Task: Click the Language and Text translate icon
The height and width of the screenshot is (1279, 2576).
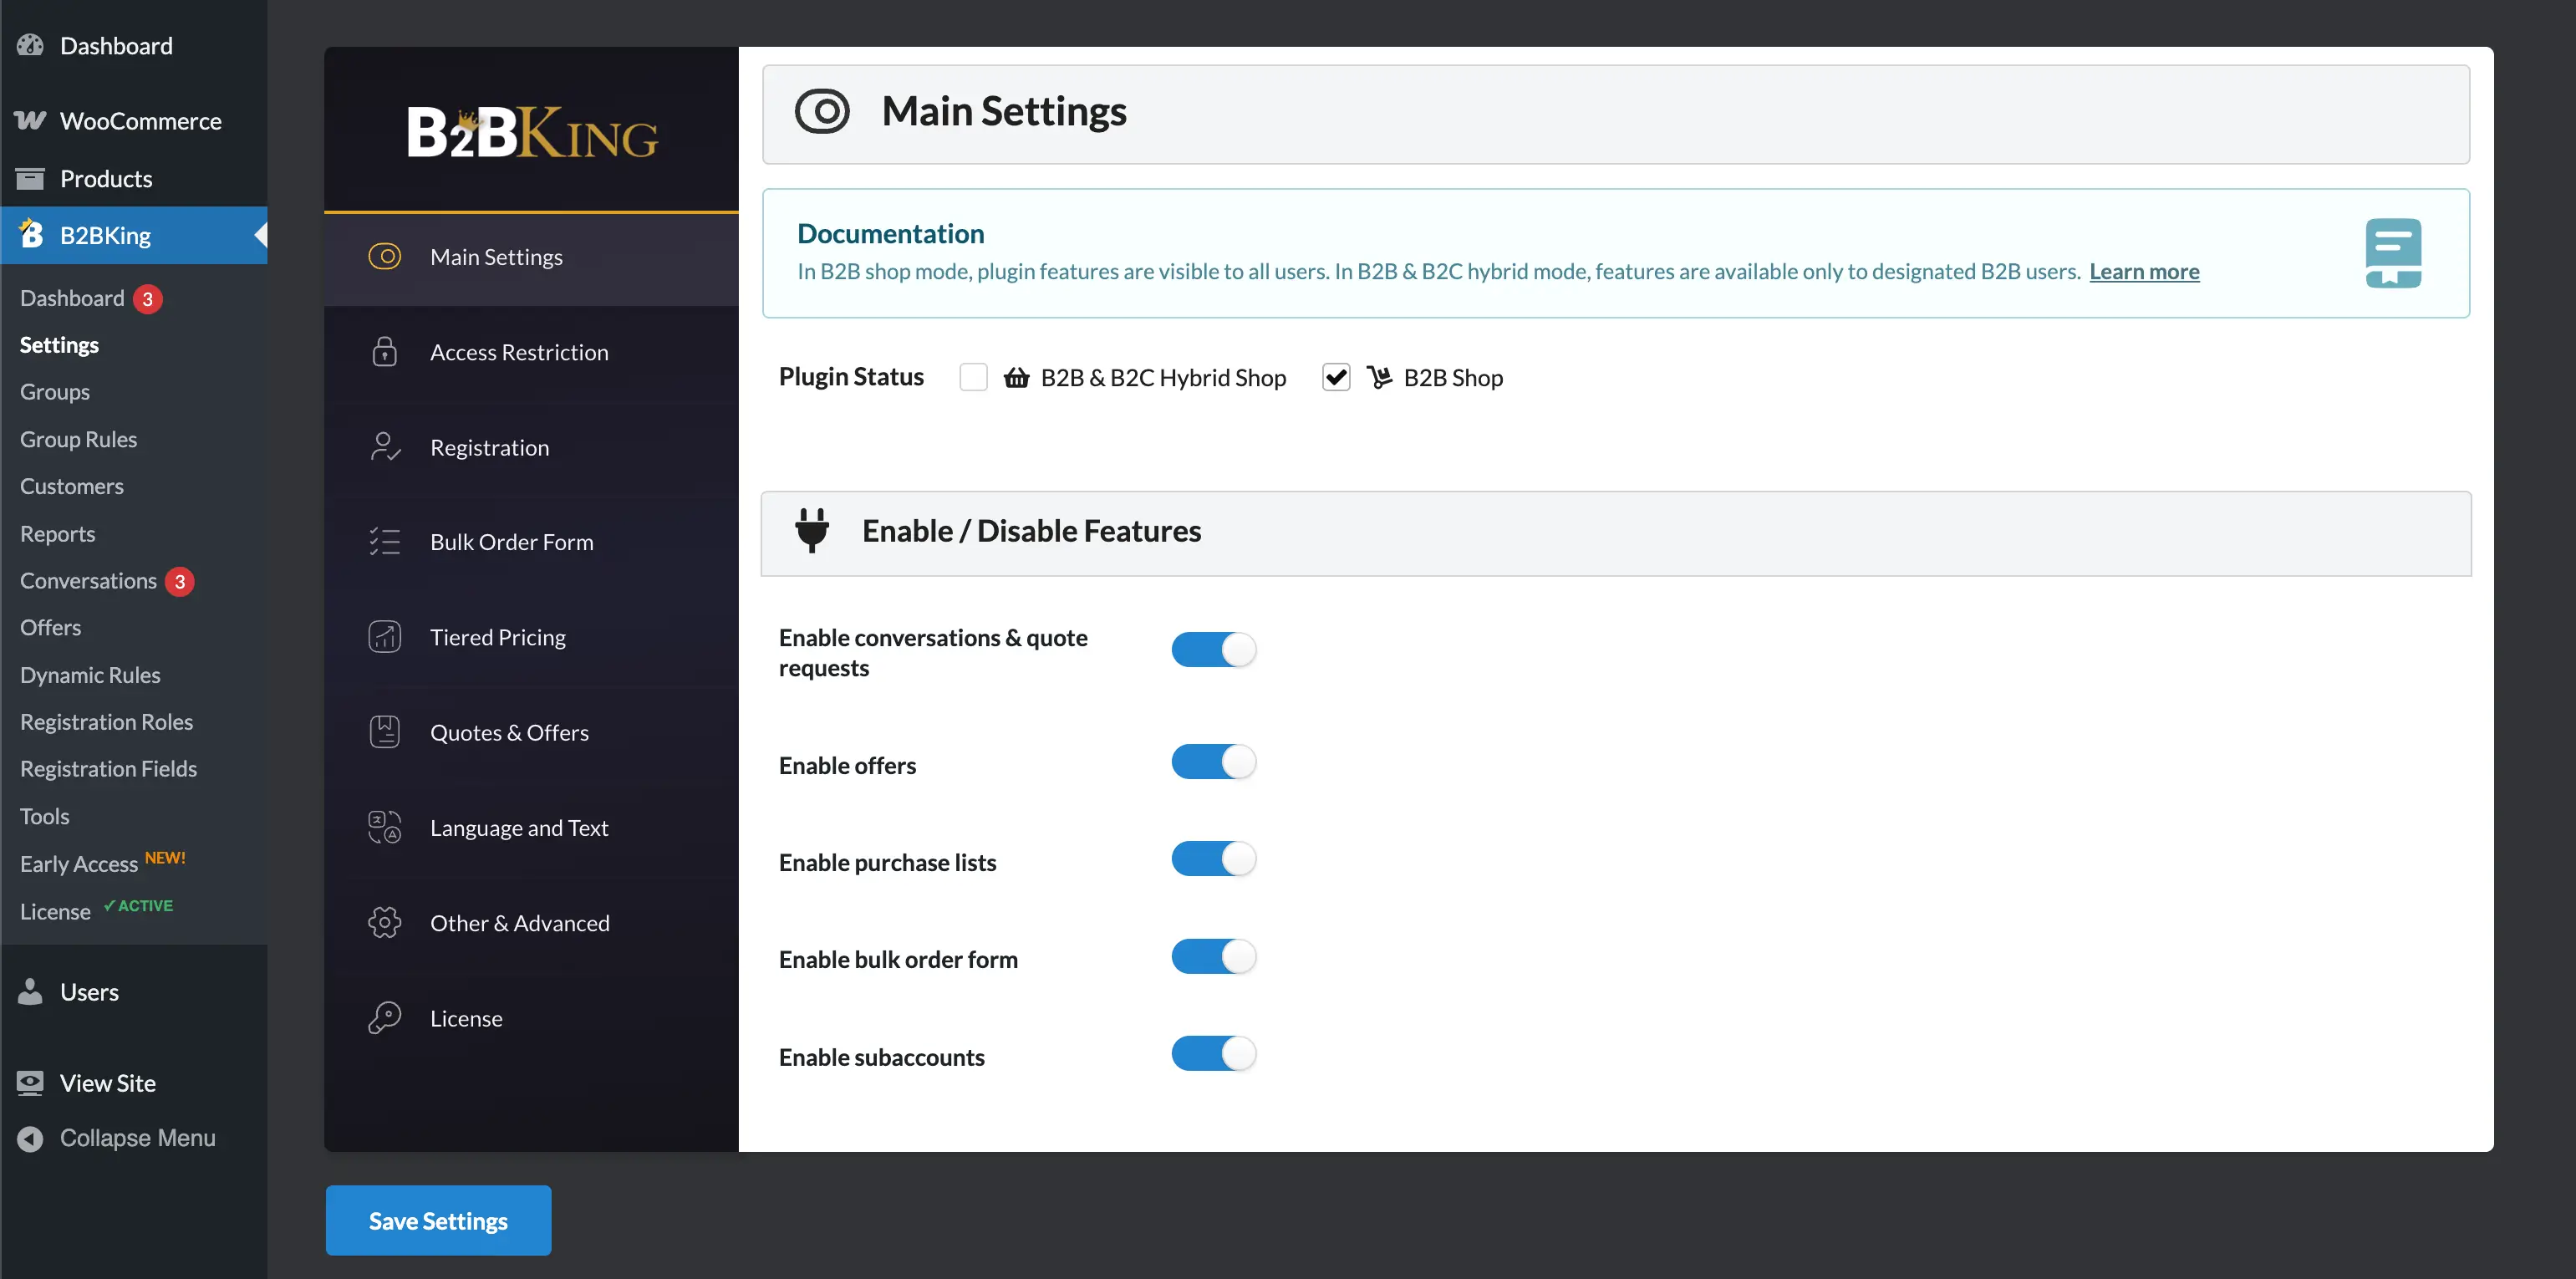Action: pos(384,827)
